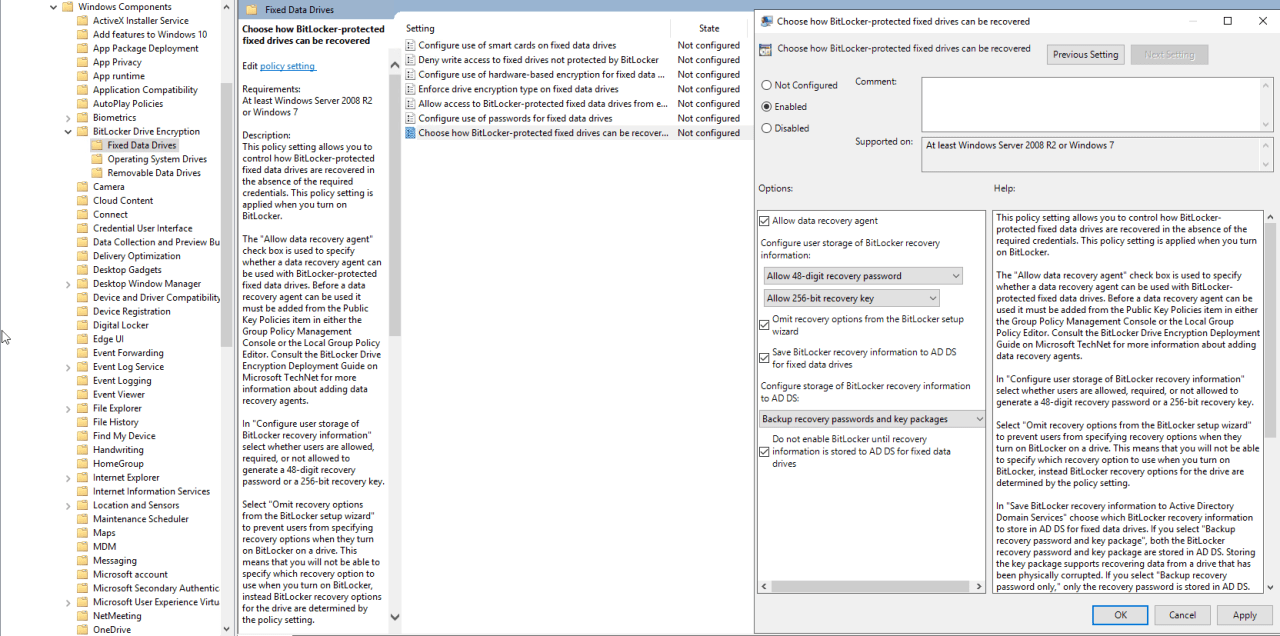
Task: Click the icon for 'Deny write access to fixed drives'
Action: (x=409, y=60)
